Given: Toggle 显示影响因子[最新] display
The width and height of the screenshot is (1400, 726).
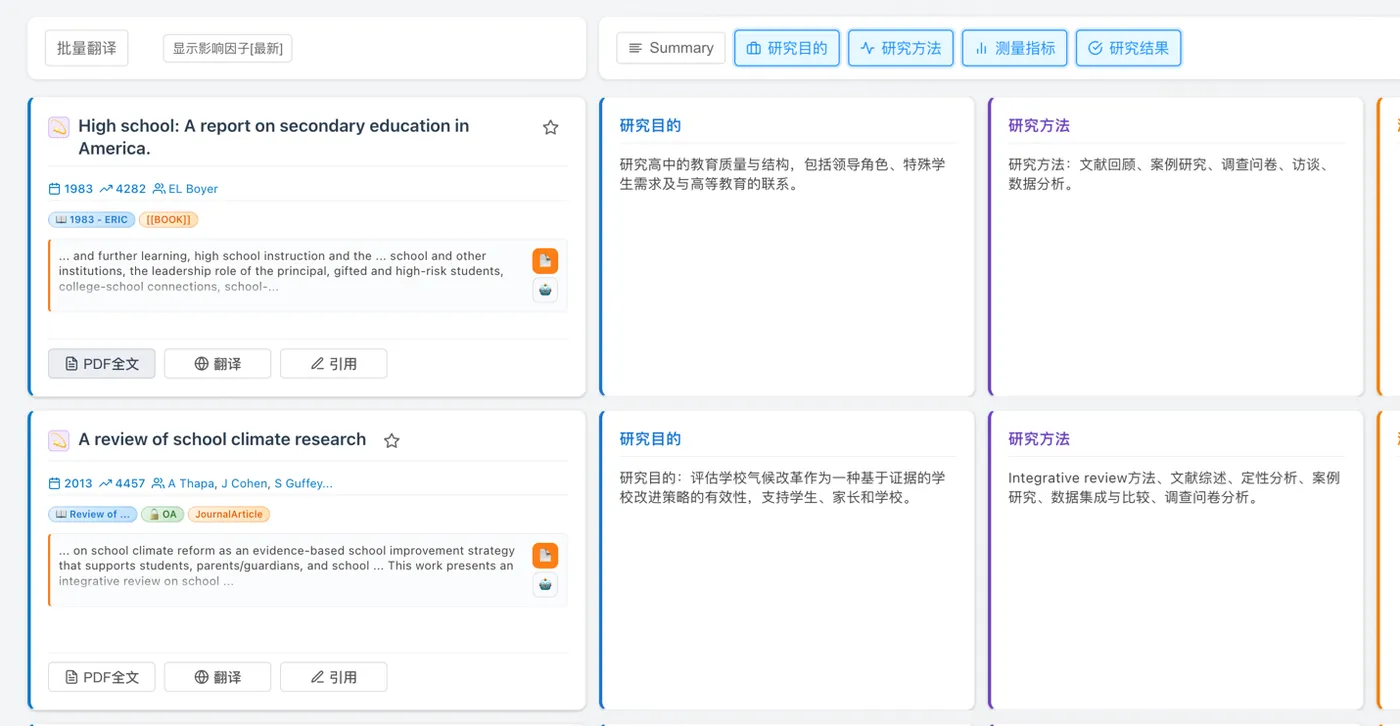Looking at the screenshot, I should tap(227, 47).
